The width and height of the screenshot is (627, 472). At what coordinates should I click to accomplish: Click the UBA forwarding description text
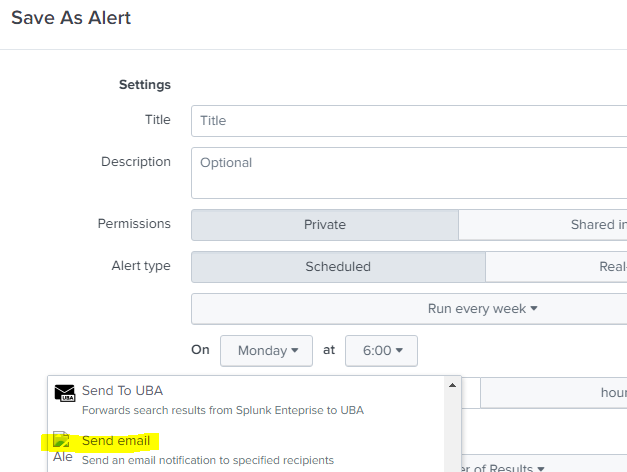[222, 410]
